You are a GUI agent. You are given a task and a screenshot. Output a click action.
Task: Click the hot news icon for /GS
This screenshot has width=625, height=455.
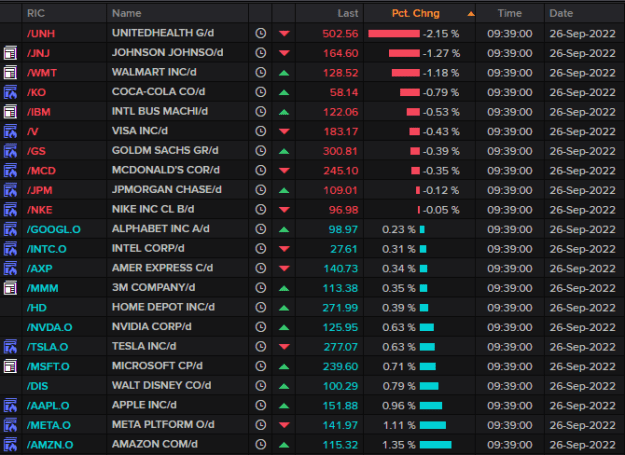pyautogui.click(x=10, y=151)
